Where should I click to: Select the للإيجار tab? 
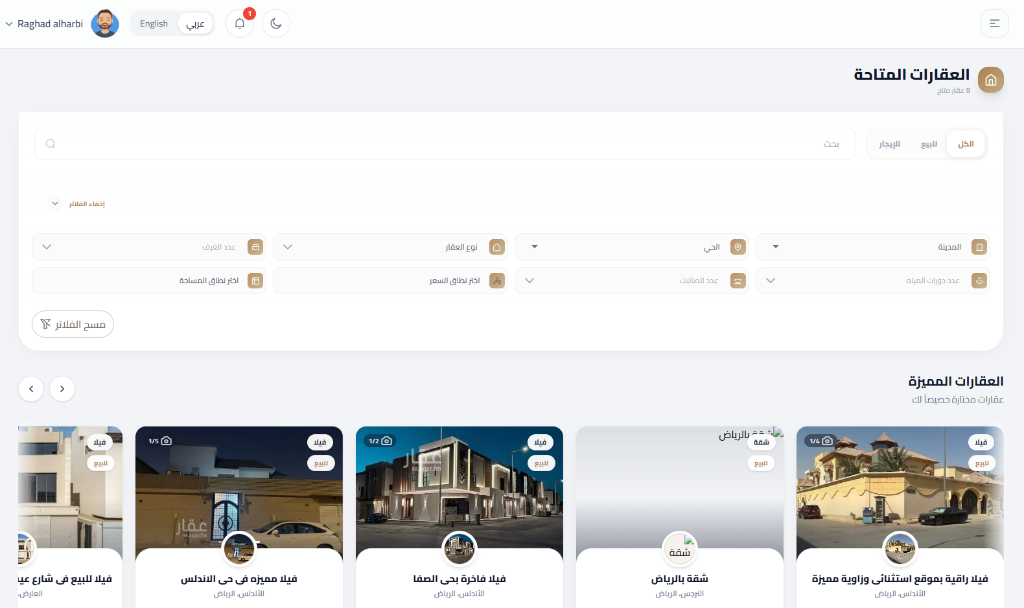pyautogui.click(x=889, y=144)
